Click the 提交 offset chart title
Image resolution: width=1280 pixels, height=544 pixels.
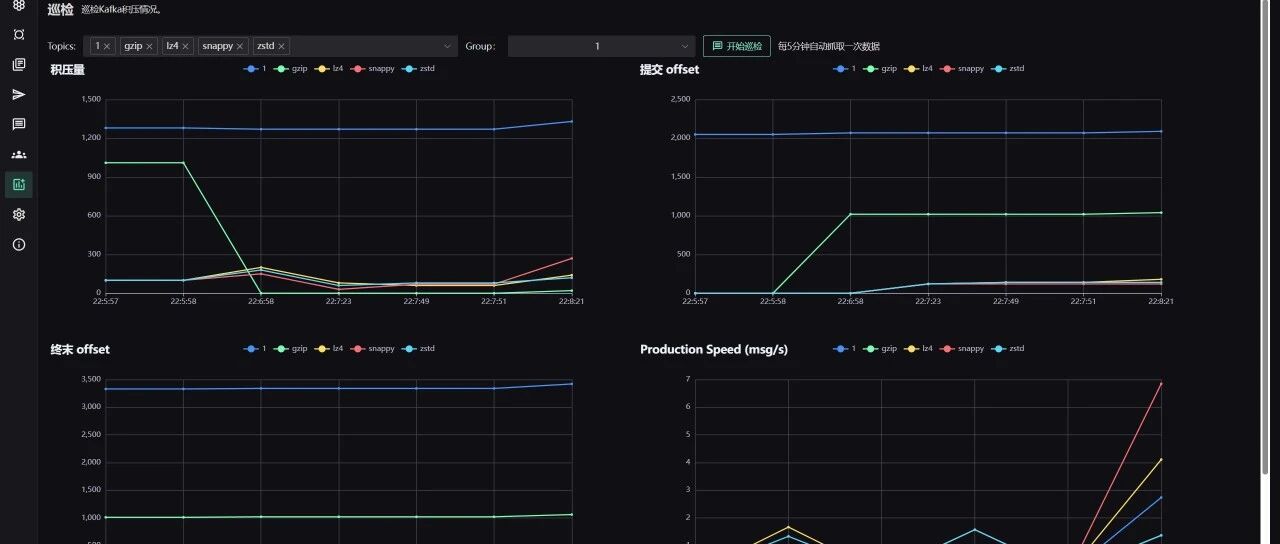click(669, 70)
